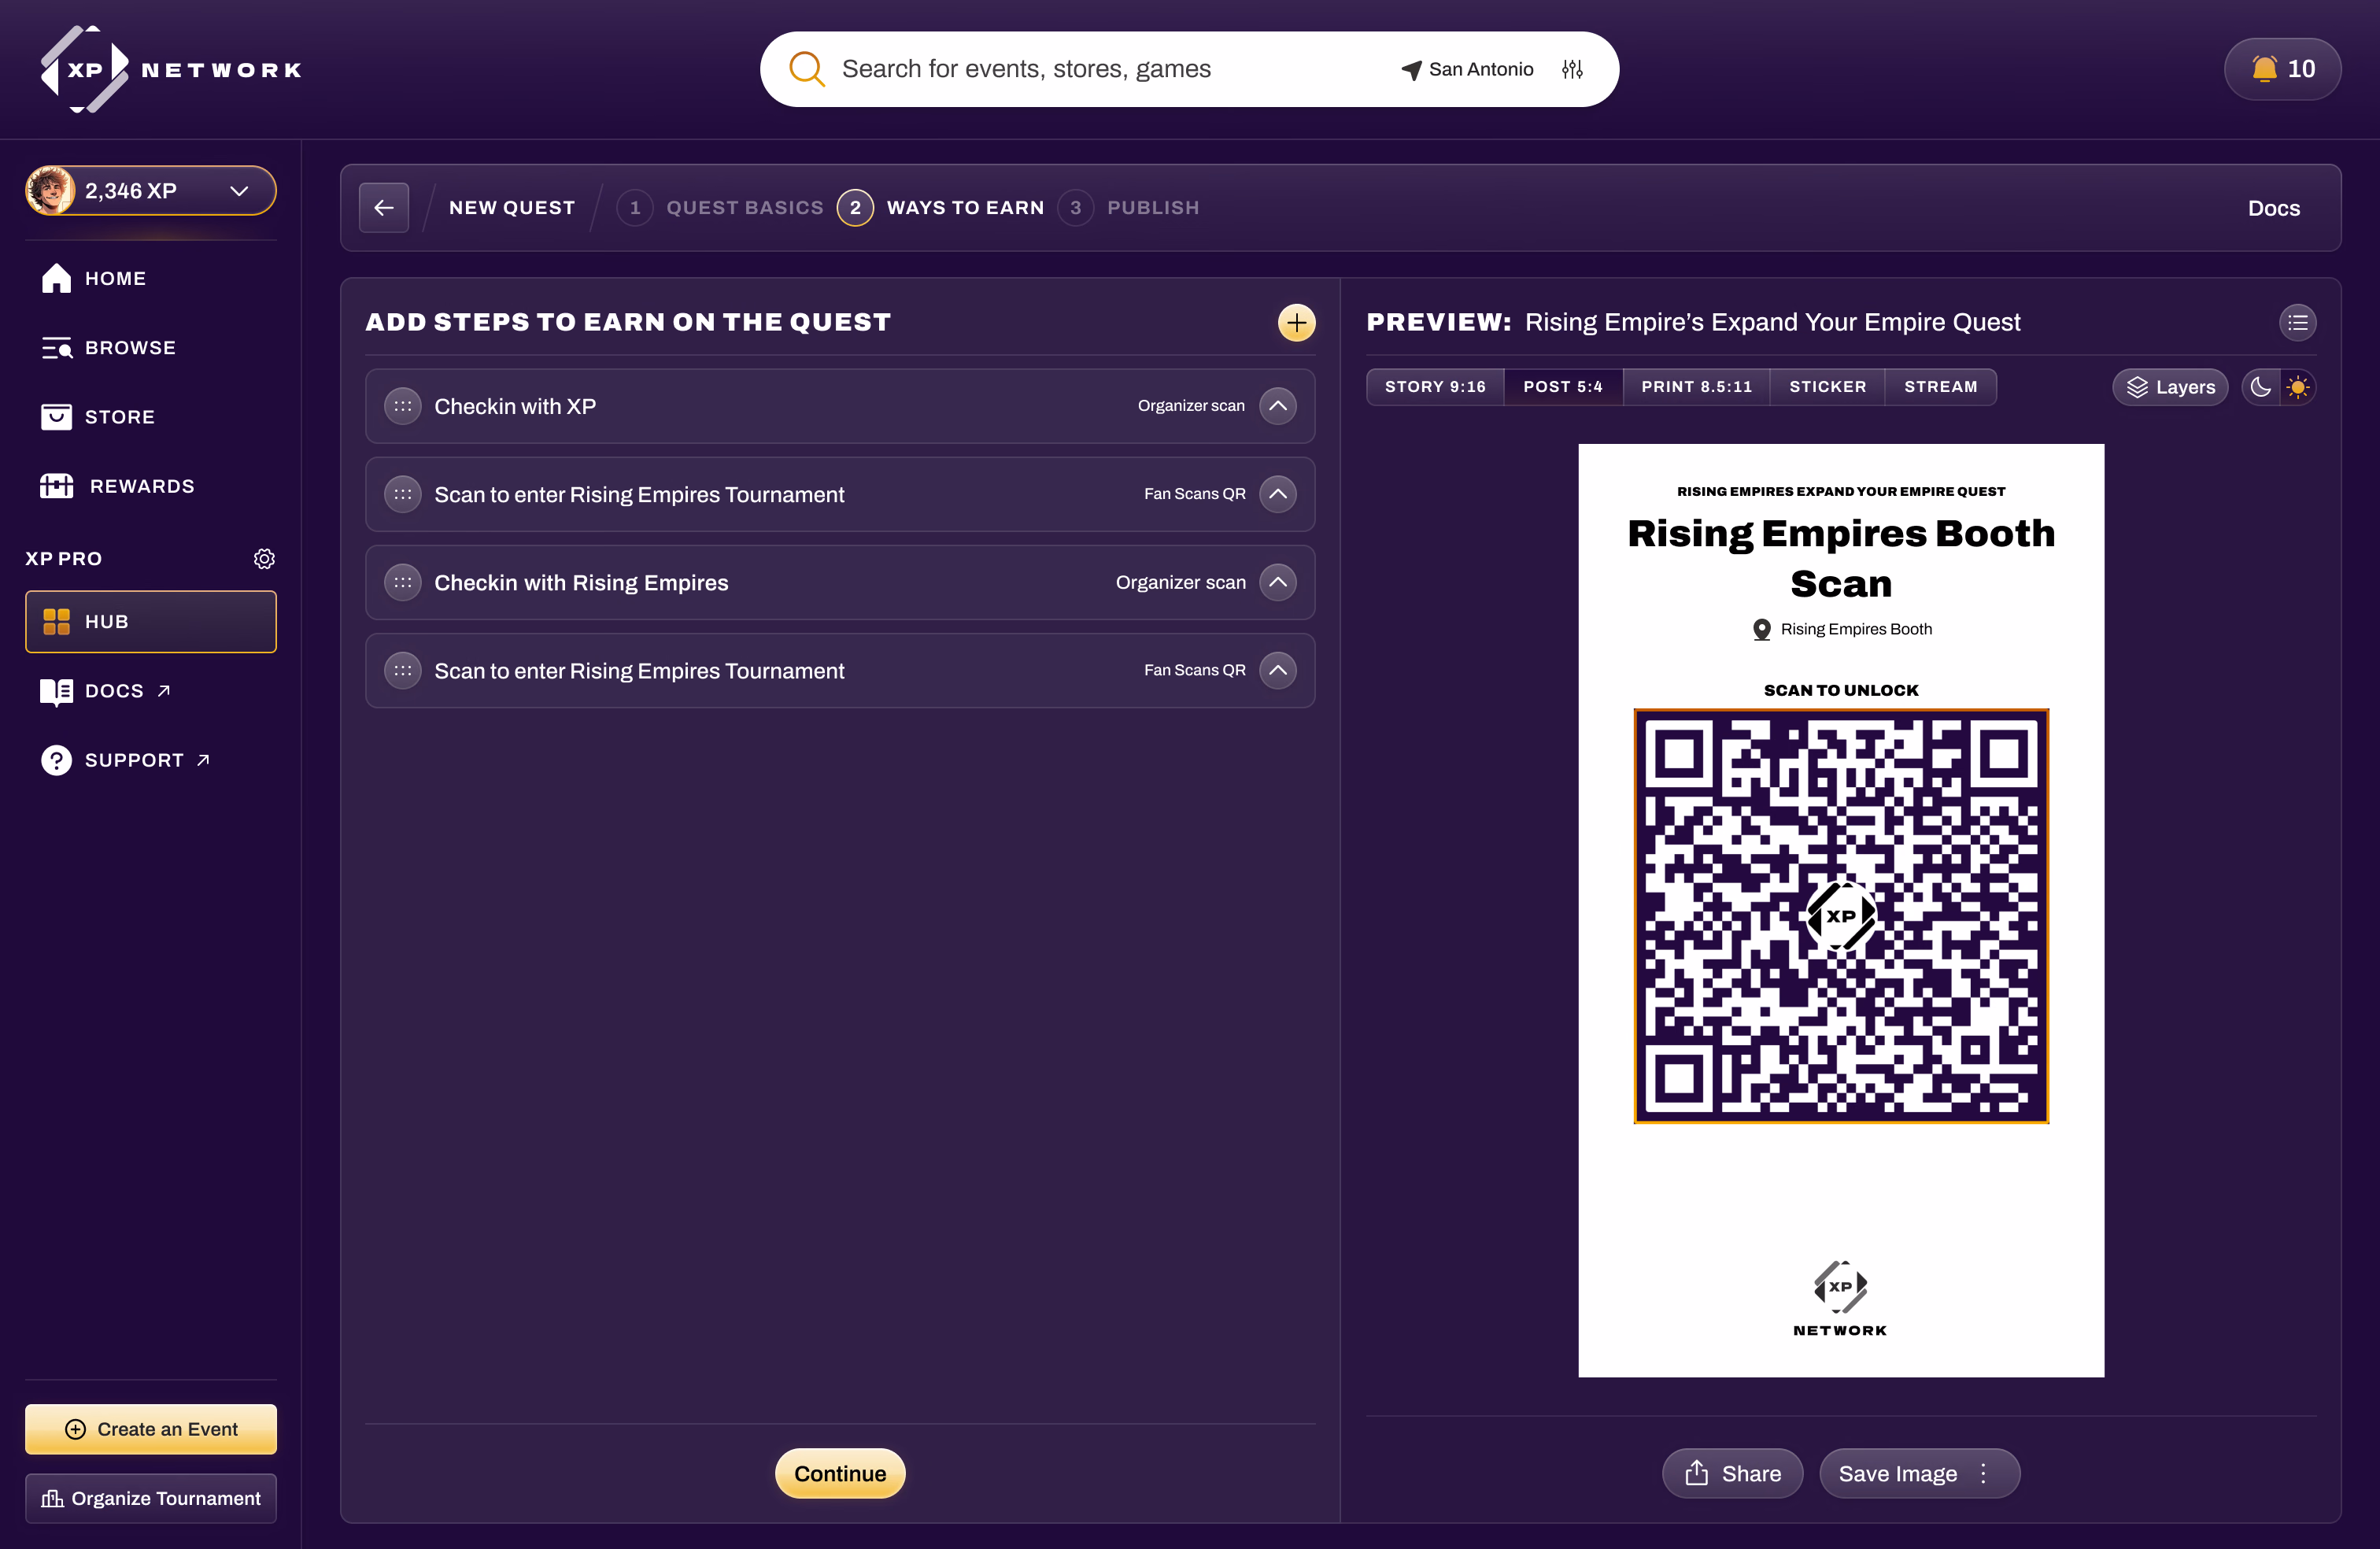Open the Layers button
This screenshot has height=1549, width=2380.
(2170, 387)
